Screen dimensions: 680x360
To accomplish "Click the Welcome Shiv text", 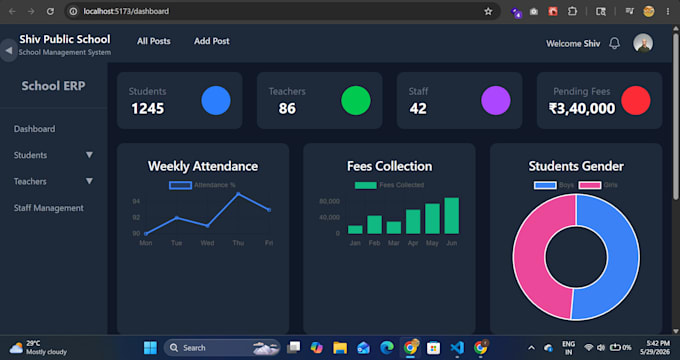I will pos(573,43).
